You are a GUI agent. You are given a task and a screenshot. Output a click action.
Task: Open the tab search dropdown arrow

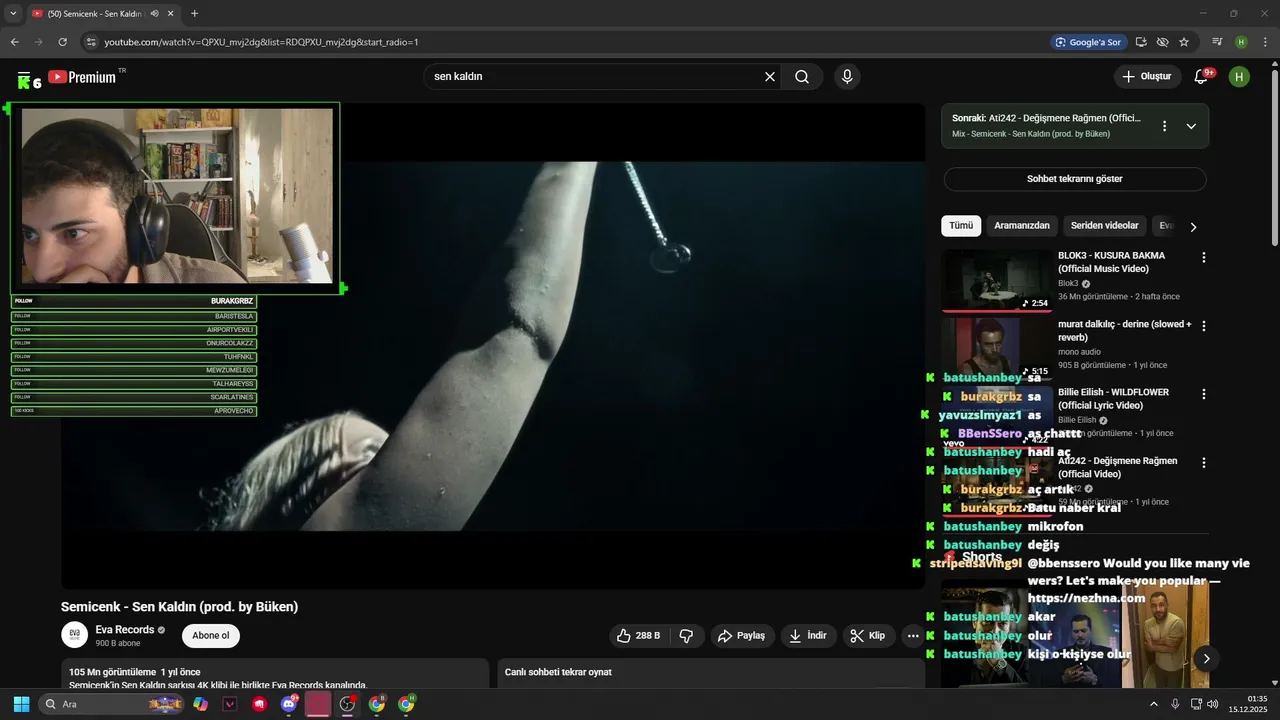tap(13, 14)
